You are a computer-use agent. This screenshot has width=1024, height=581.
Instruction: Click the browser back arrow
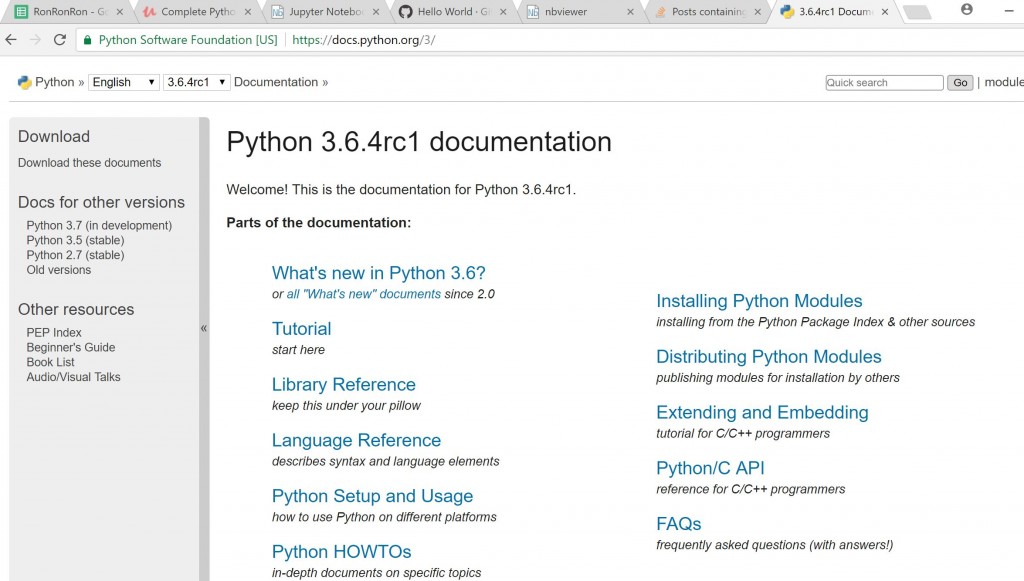(x=11, y=40)
